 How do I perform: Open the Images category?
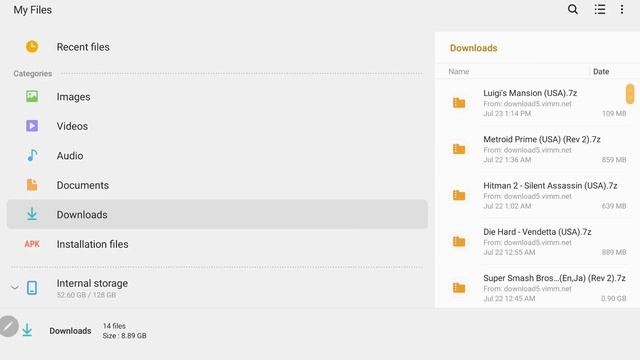[x=217, y=97]
